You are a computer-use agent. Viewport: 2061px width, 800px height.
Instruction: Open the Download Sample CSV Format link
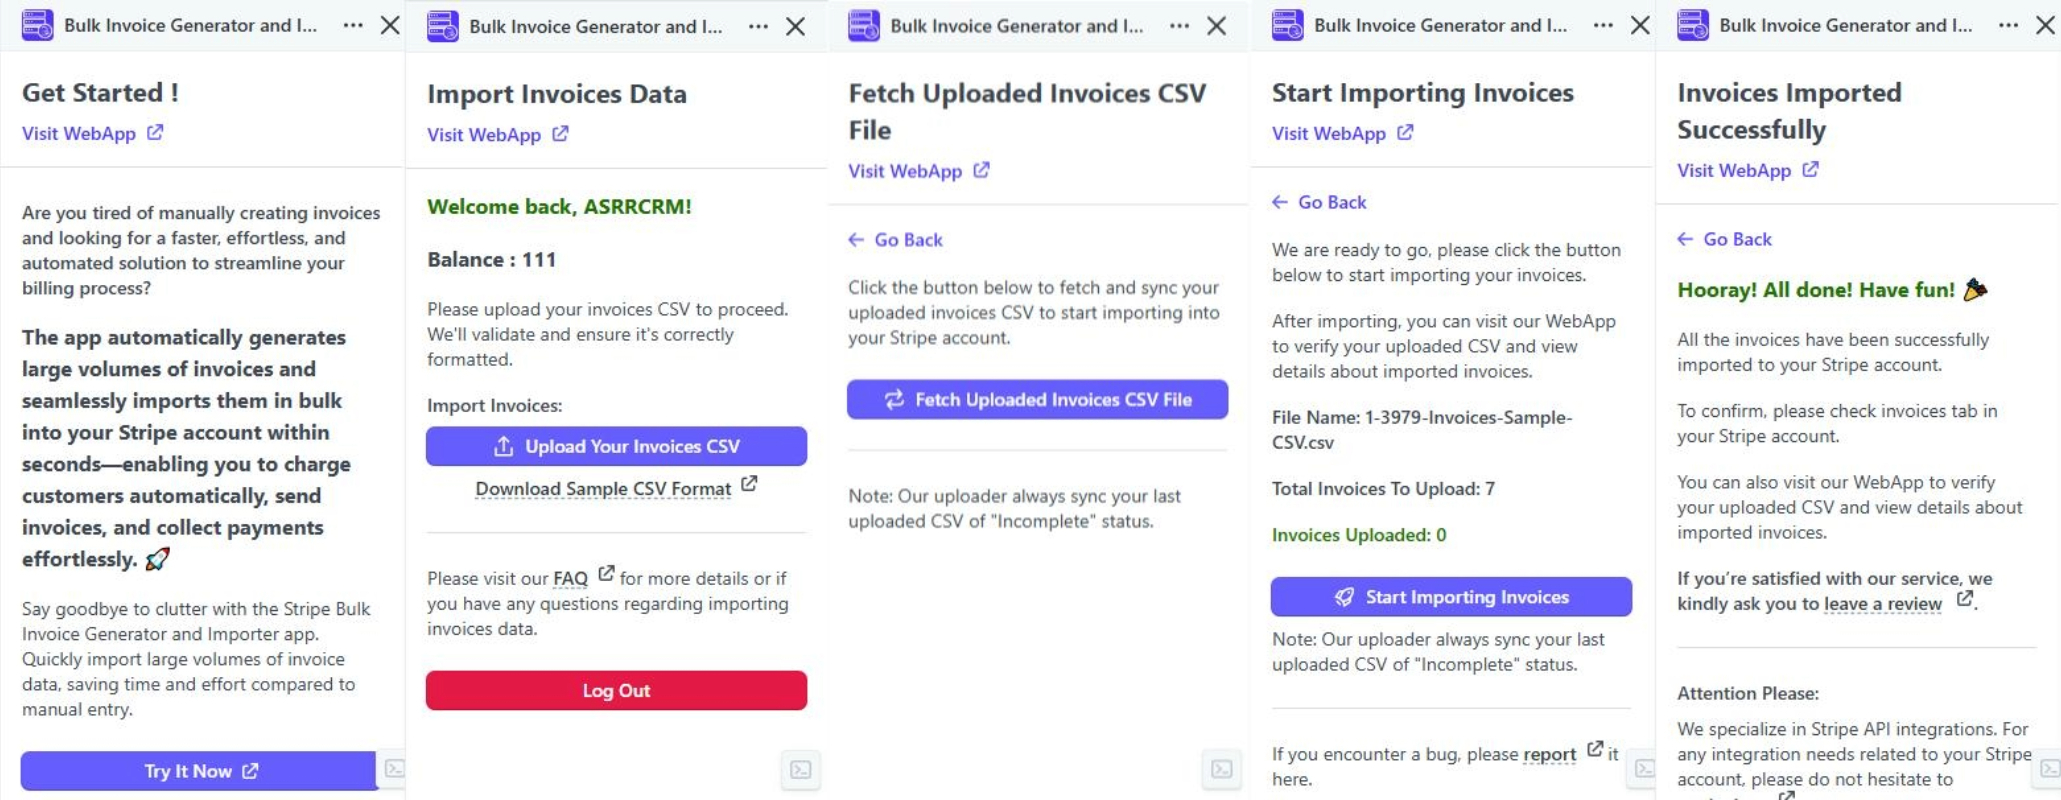(x=601, y=488)
